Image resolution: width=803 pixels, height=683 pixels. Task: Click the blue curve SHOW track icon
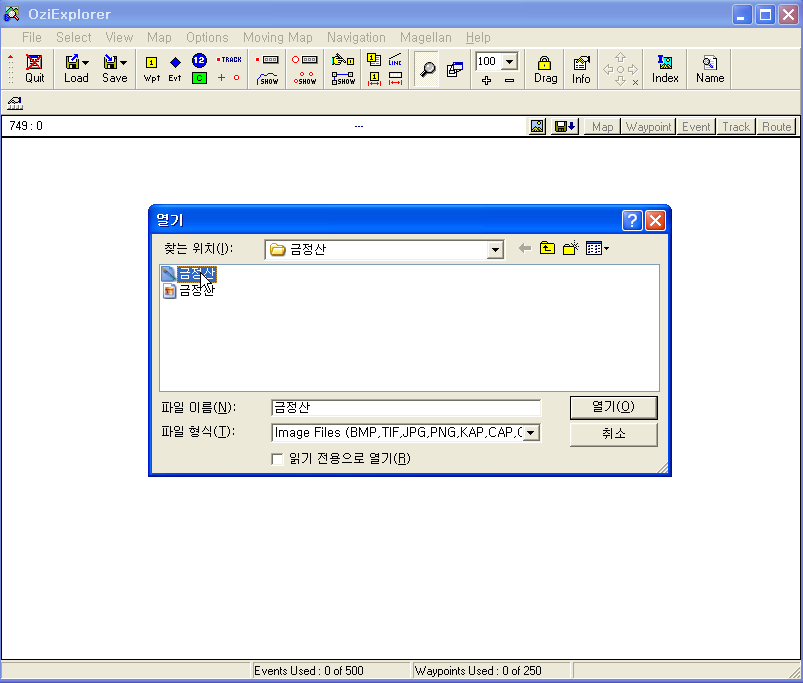point(267,78)
